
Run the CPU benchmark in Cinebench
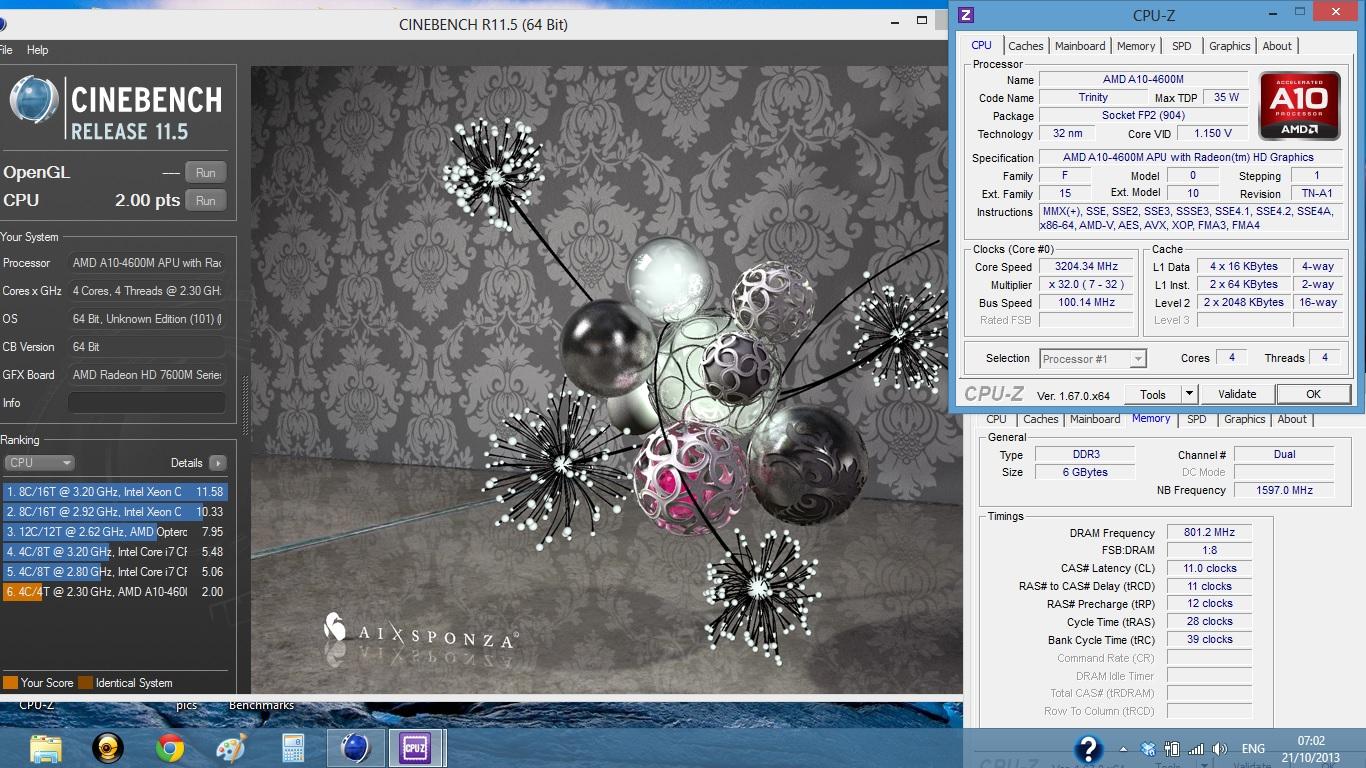pyautogui.click(x=206, y=200)
